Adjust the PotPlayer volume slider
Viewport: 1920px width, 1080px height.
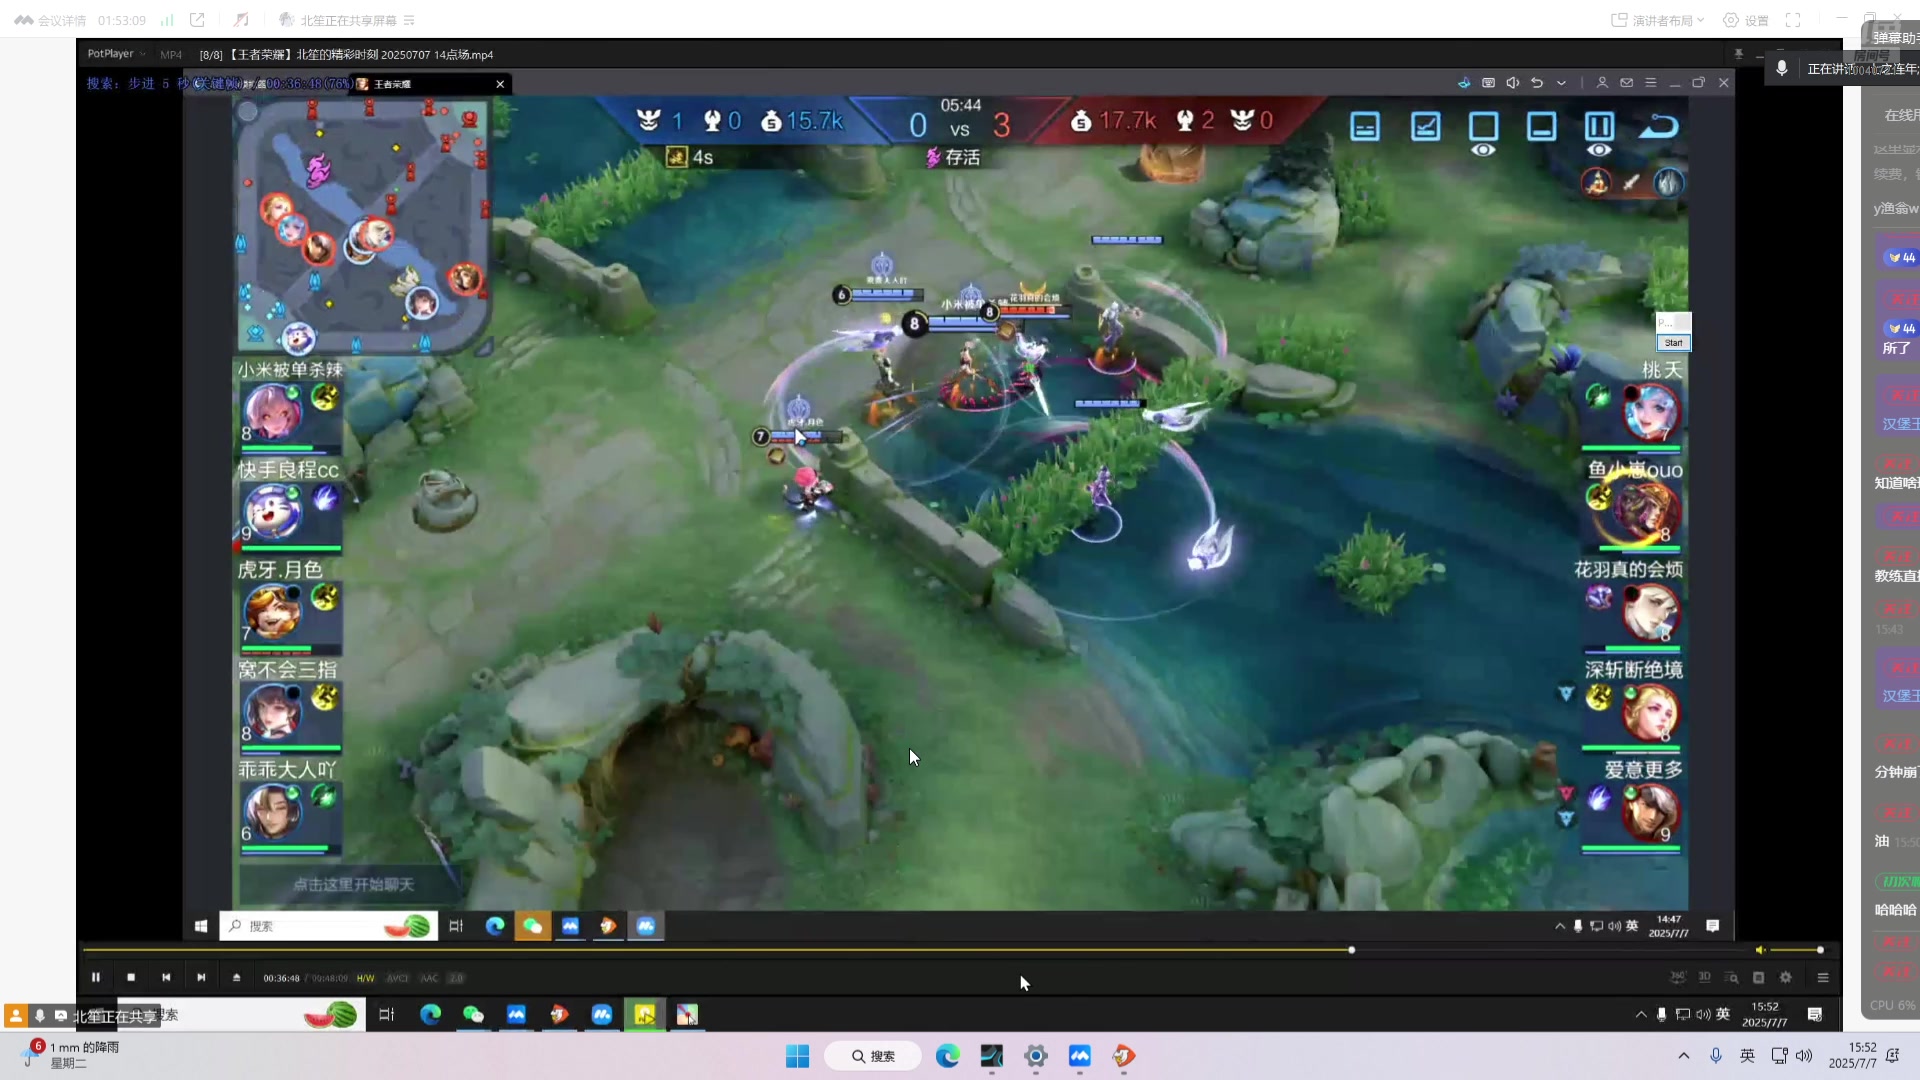1795,950
